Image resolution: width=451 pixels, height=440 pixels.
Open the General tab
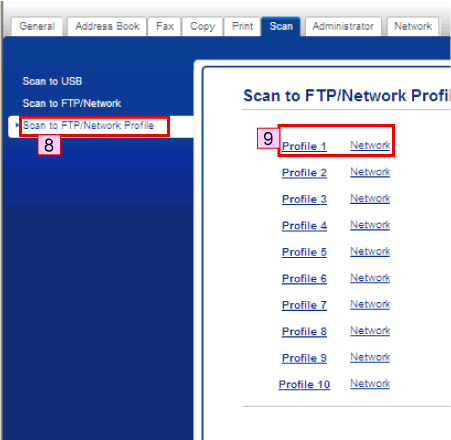[x=37, y=26]
